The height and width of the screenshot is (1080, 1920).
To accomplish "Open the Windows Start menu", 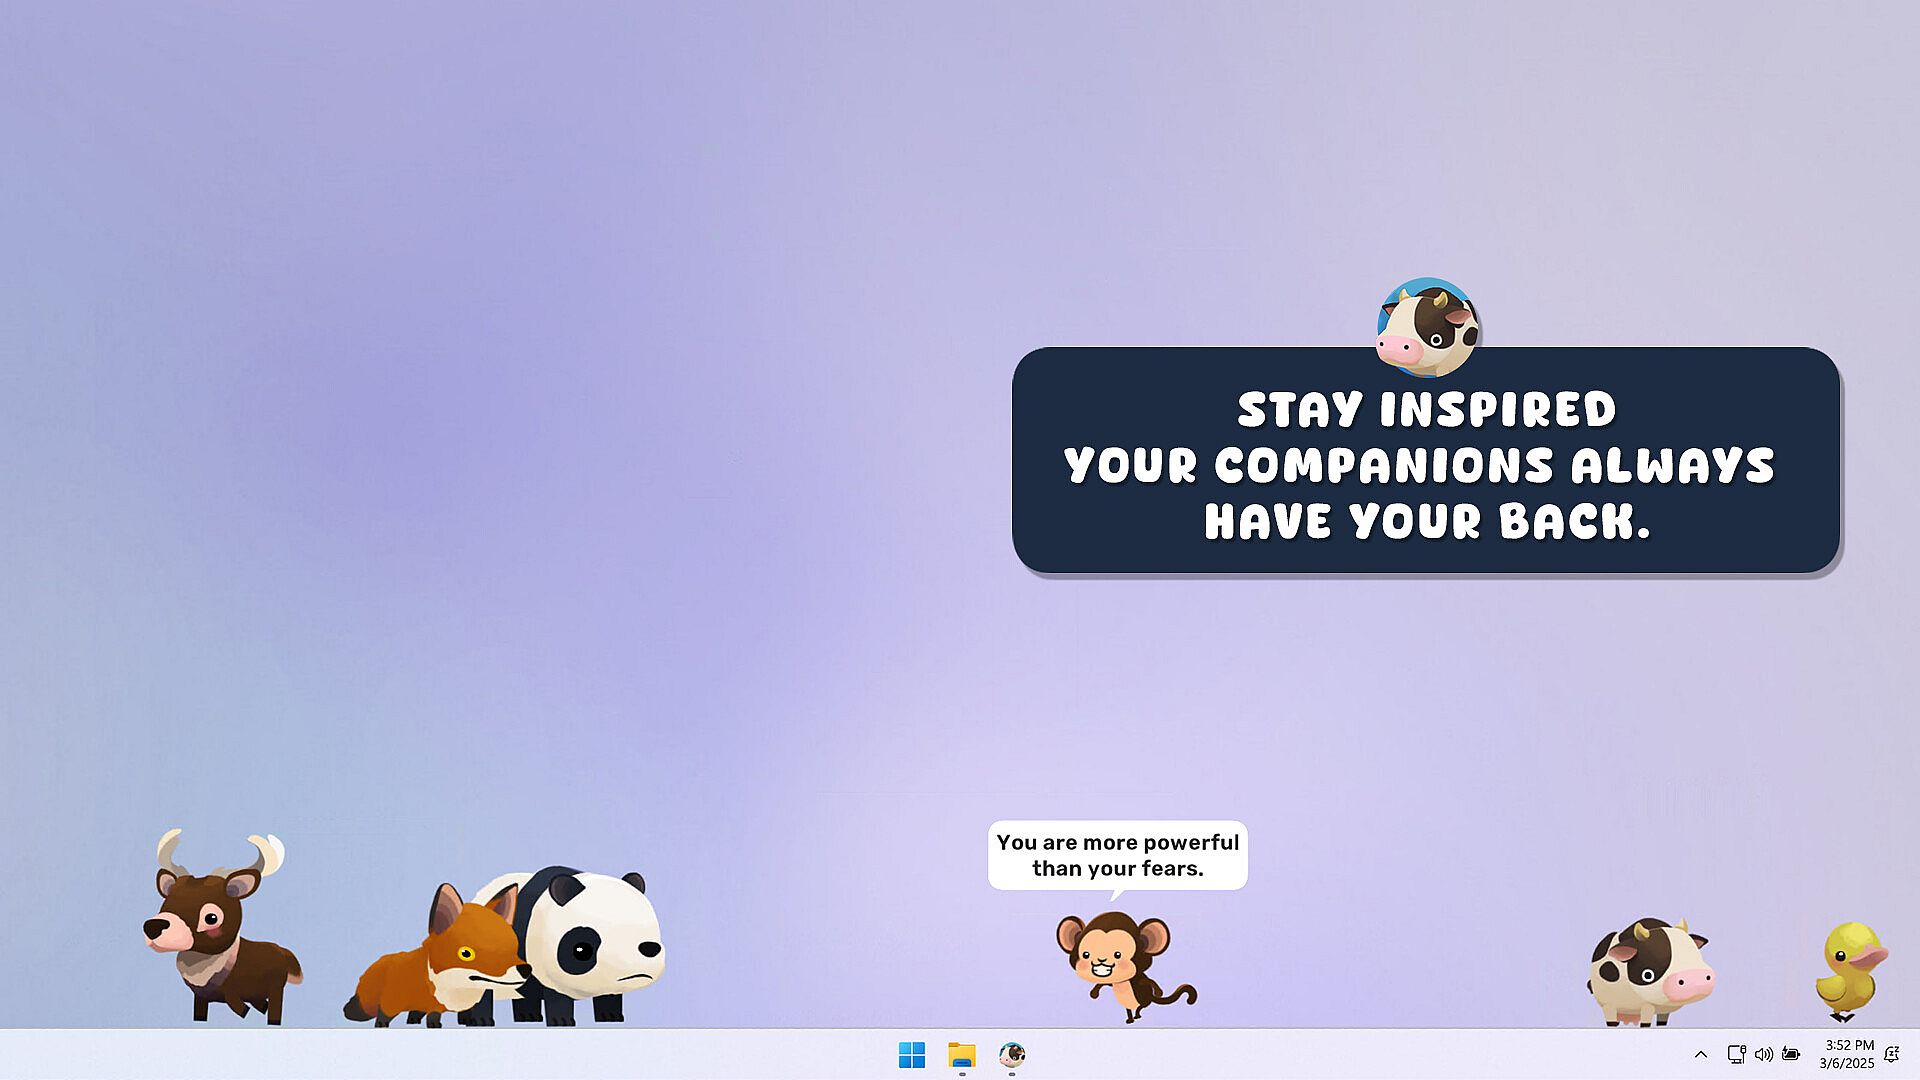I will pos(911,1054).
